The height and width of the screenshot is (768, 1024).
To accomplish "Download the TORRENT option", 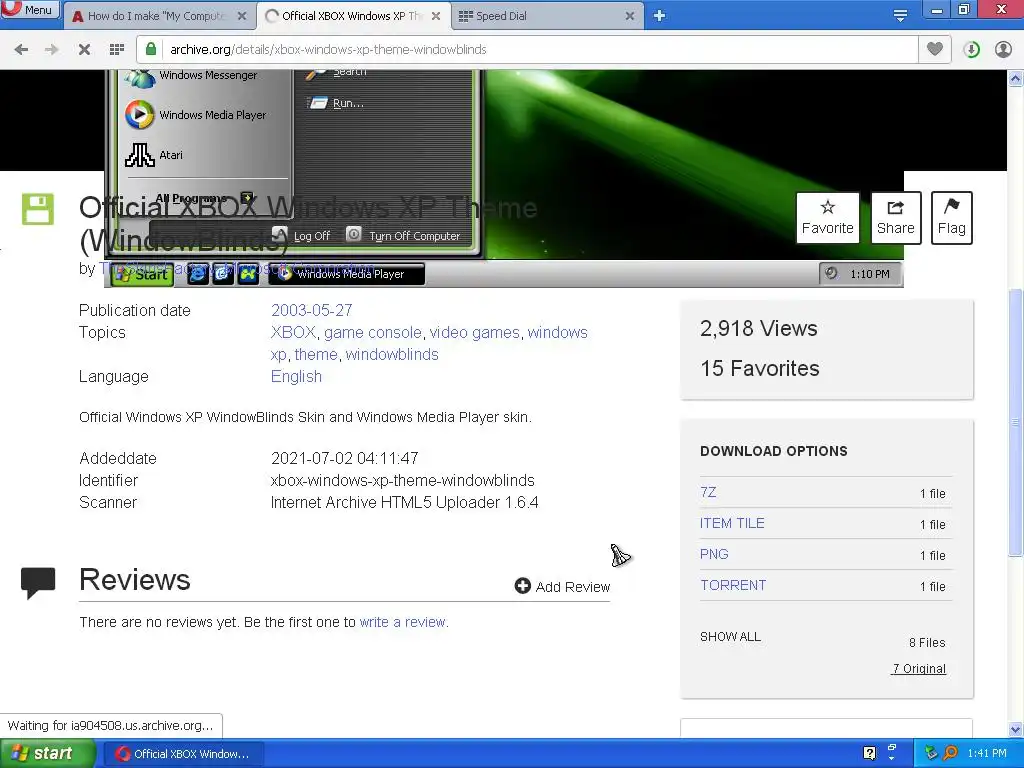I will (733, 585).
